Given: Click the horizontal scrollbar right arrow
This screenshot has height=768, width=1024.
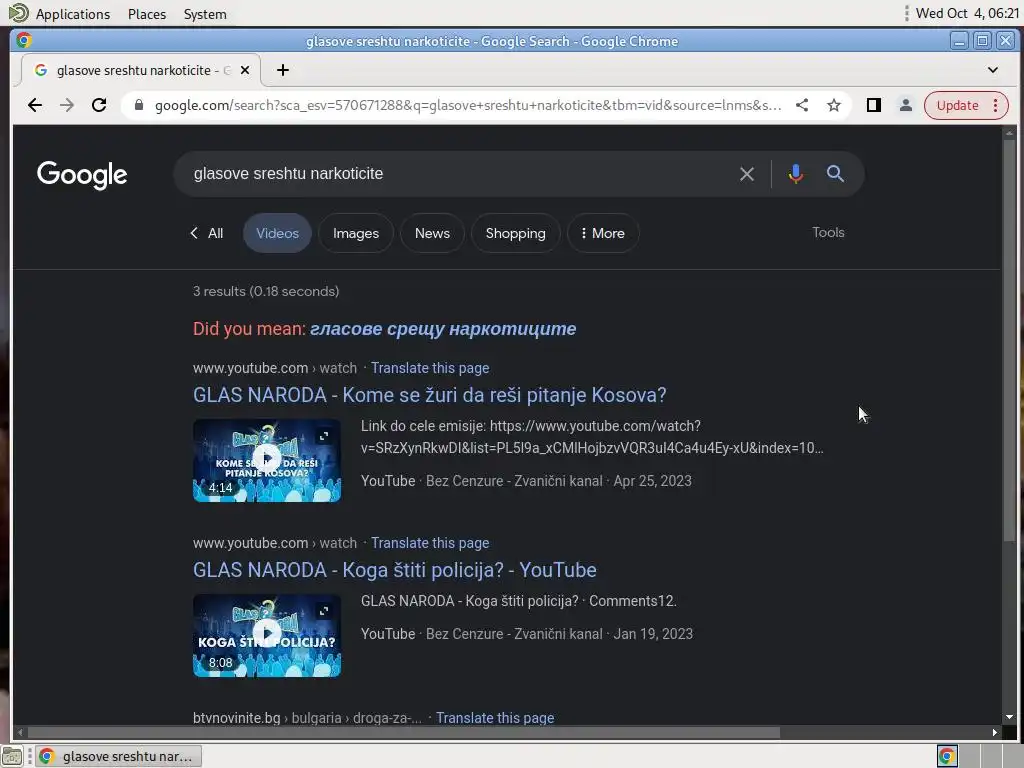Looking at the screenshot, I should (995, 732).
